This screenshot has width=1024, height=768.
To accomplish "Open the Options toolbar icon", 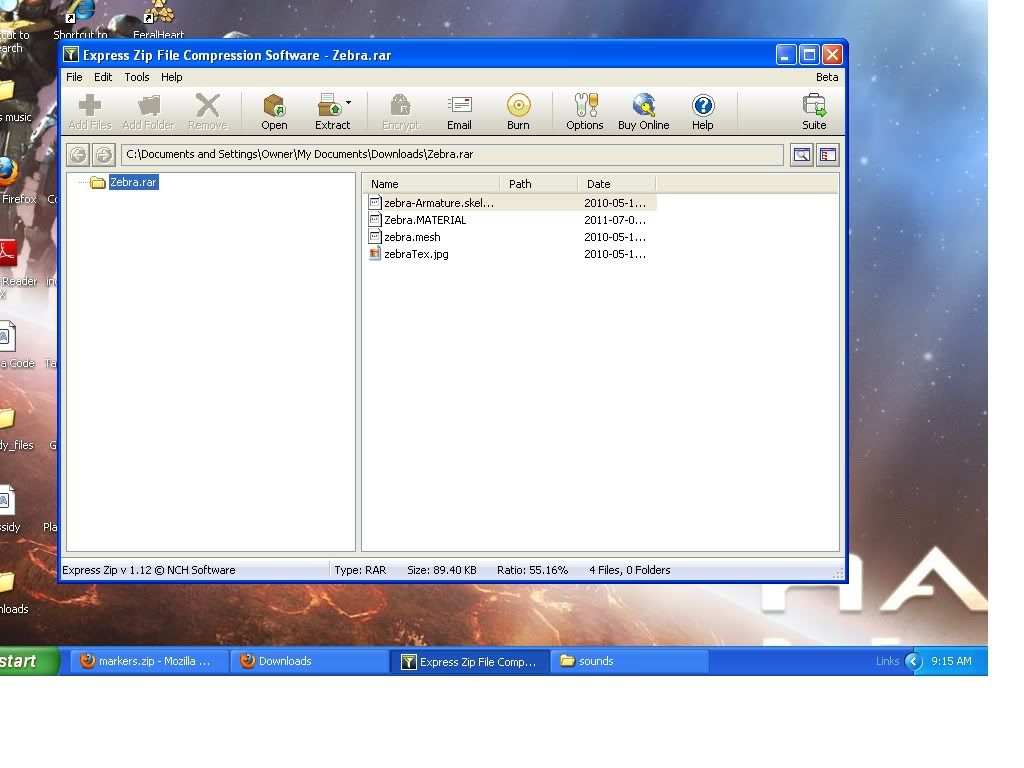I will point(584,112).
